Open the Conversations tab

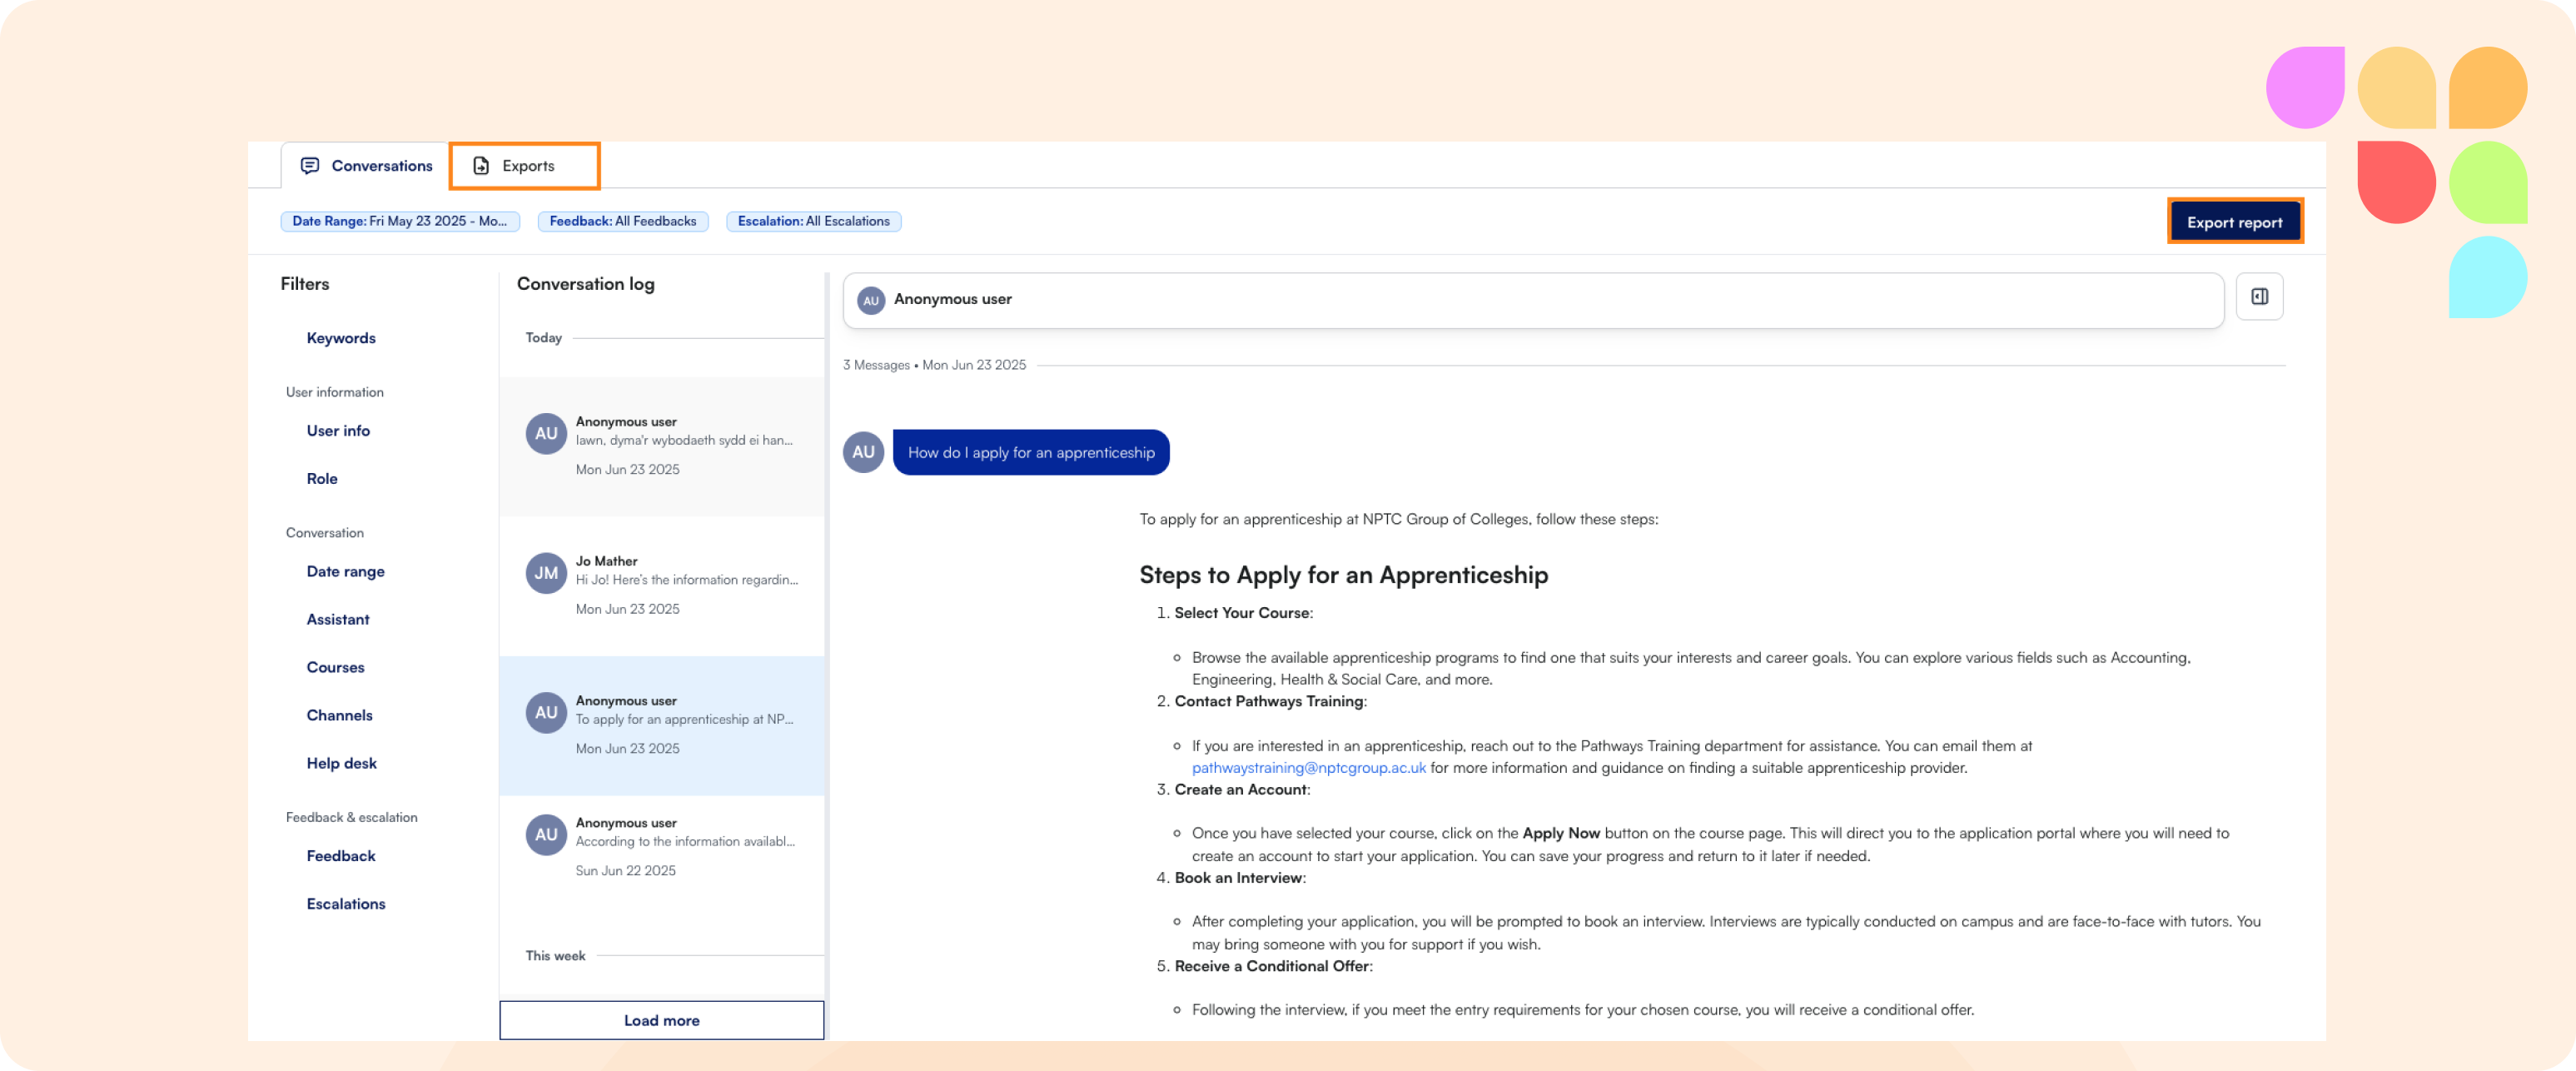[381, 166]
